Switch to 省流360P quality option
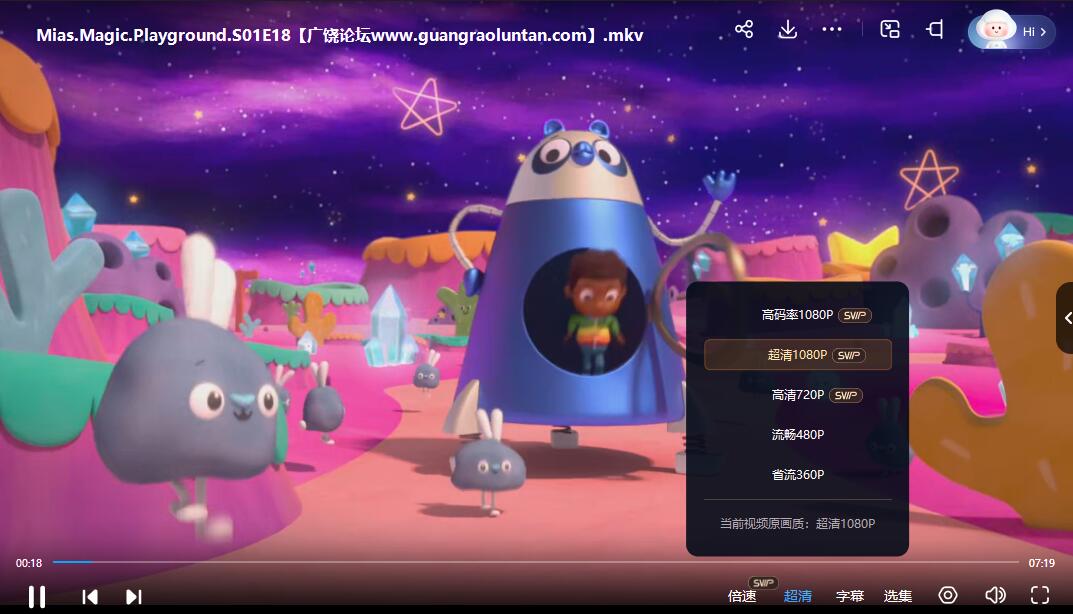 [798, 474]
